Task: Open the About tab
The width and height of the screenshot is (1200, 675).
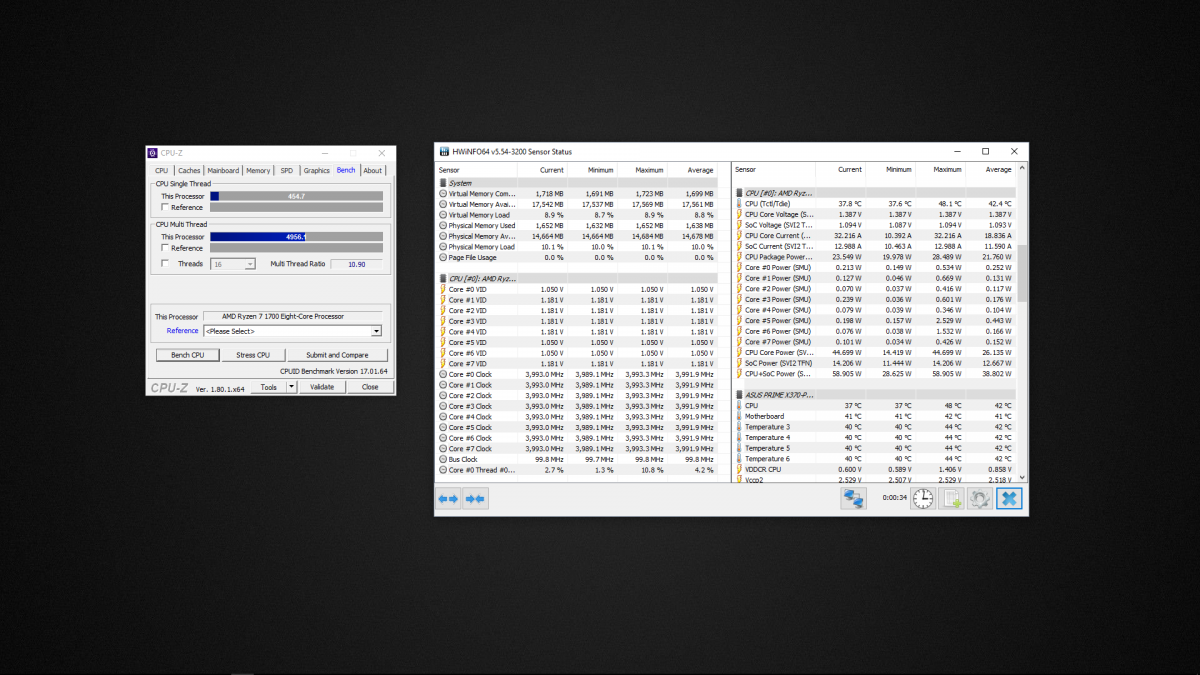Action: pos(373,170)
